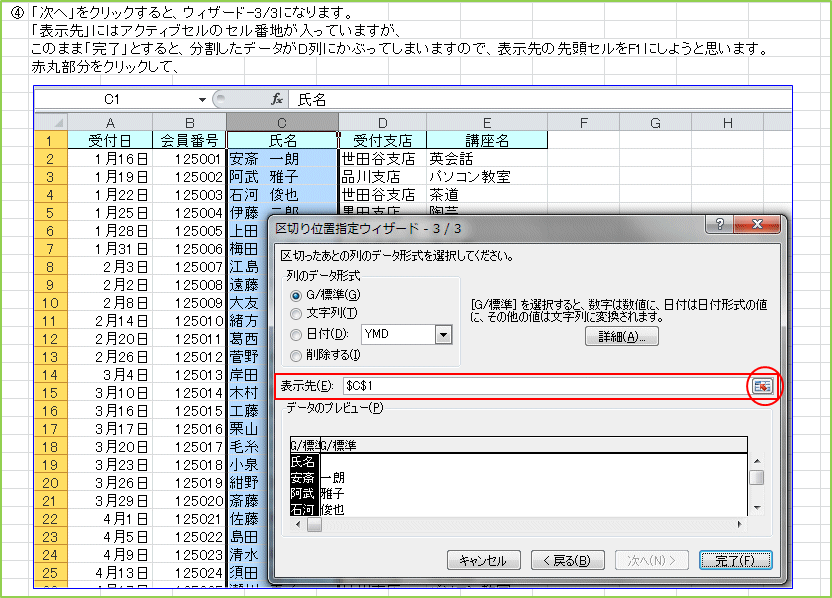Click the preview vertical scrollbar thumb
The width and height of the screenshot is (832, 598).
point(757,477)
